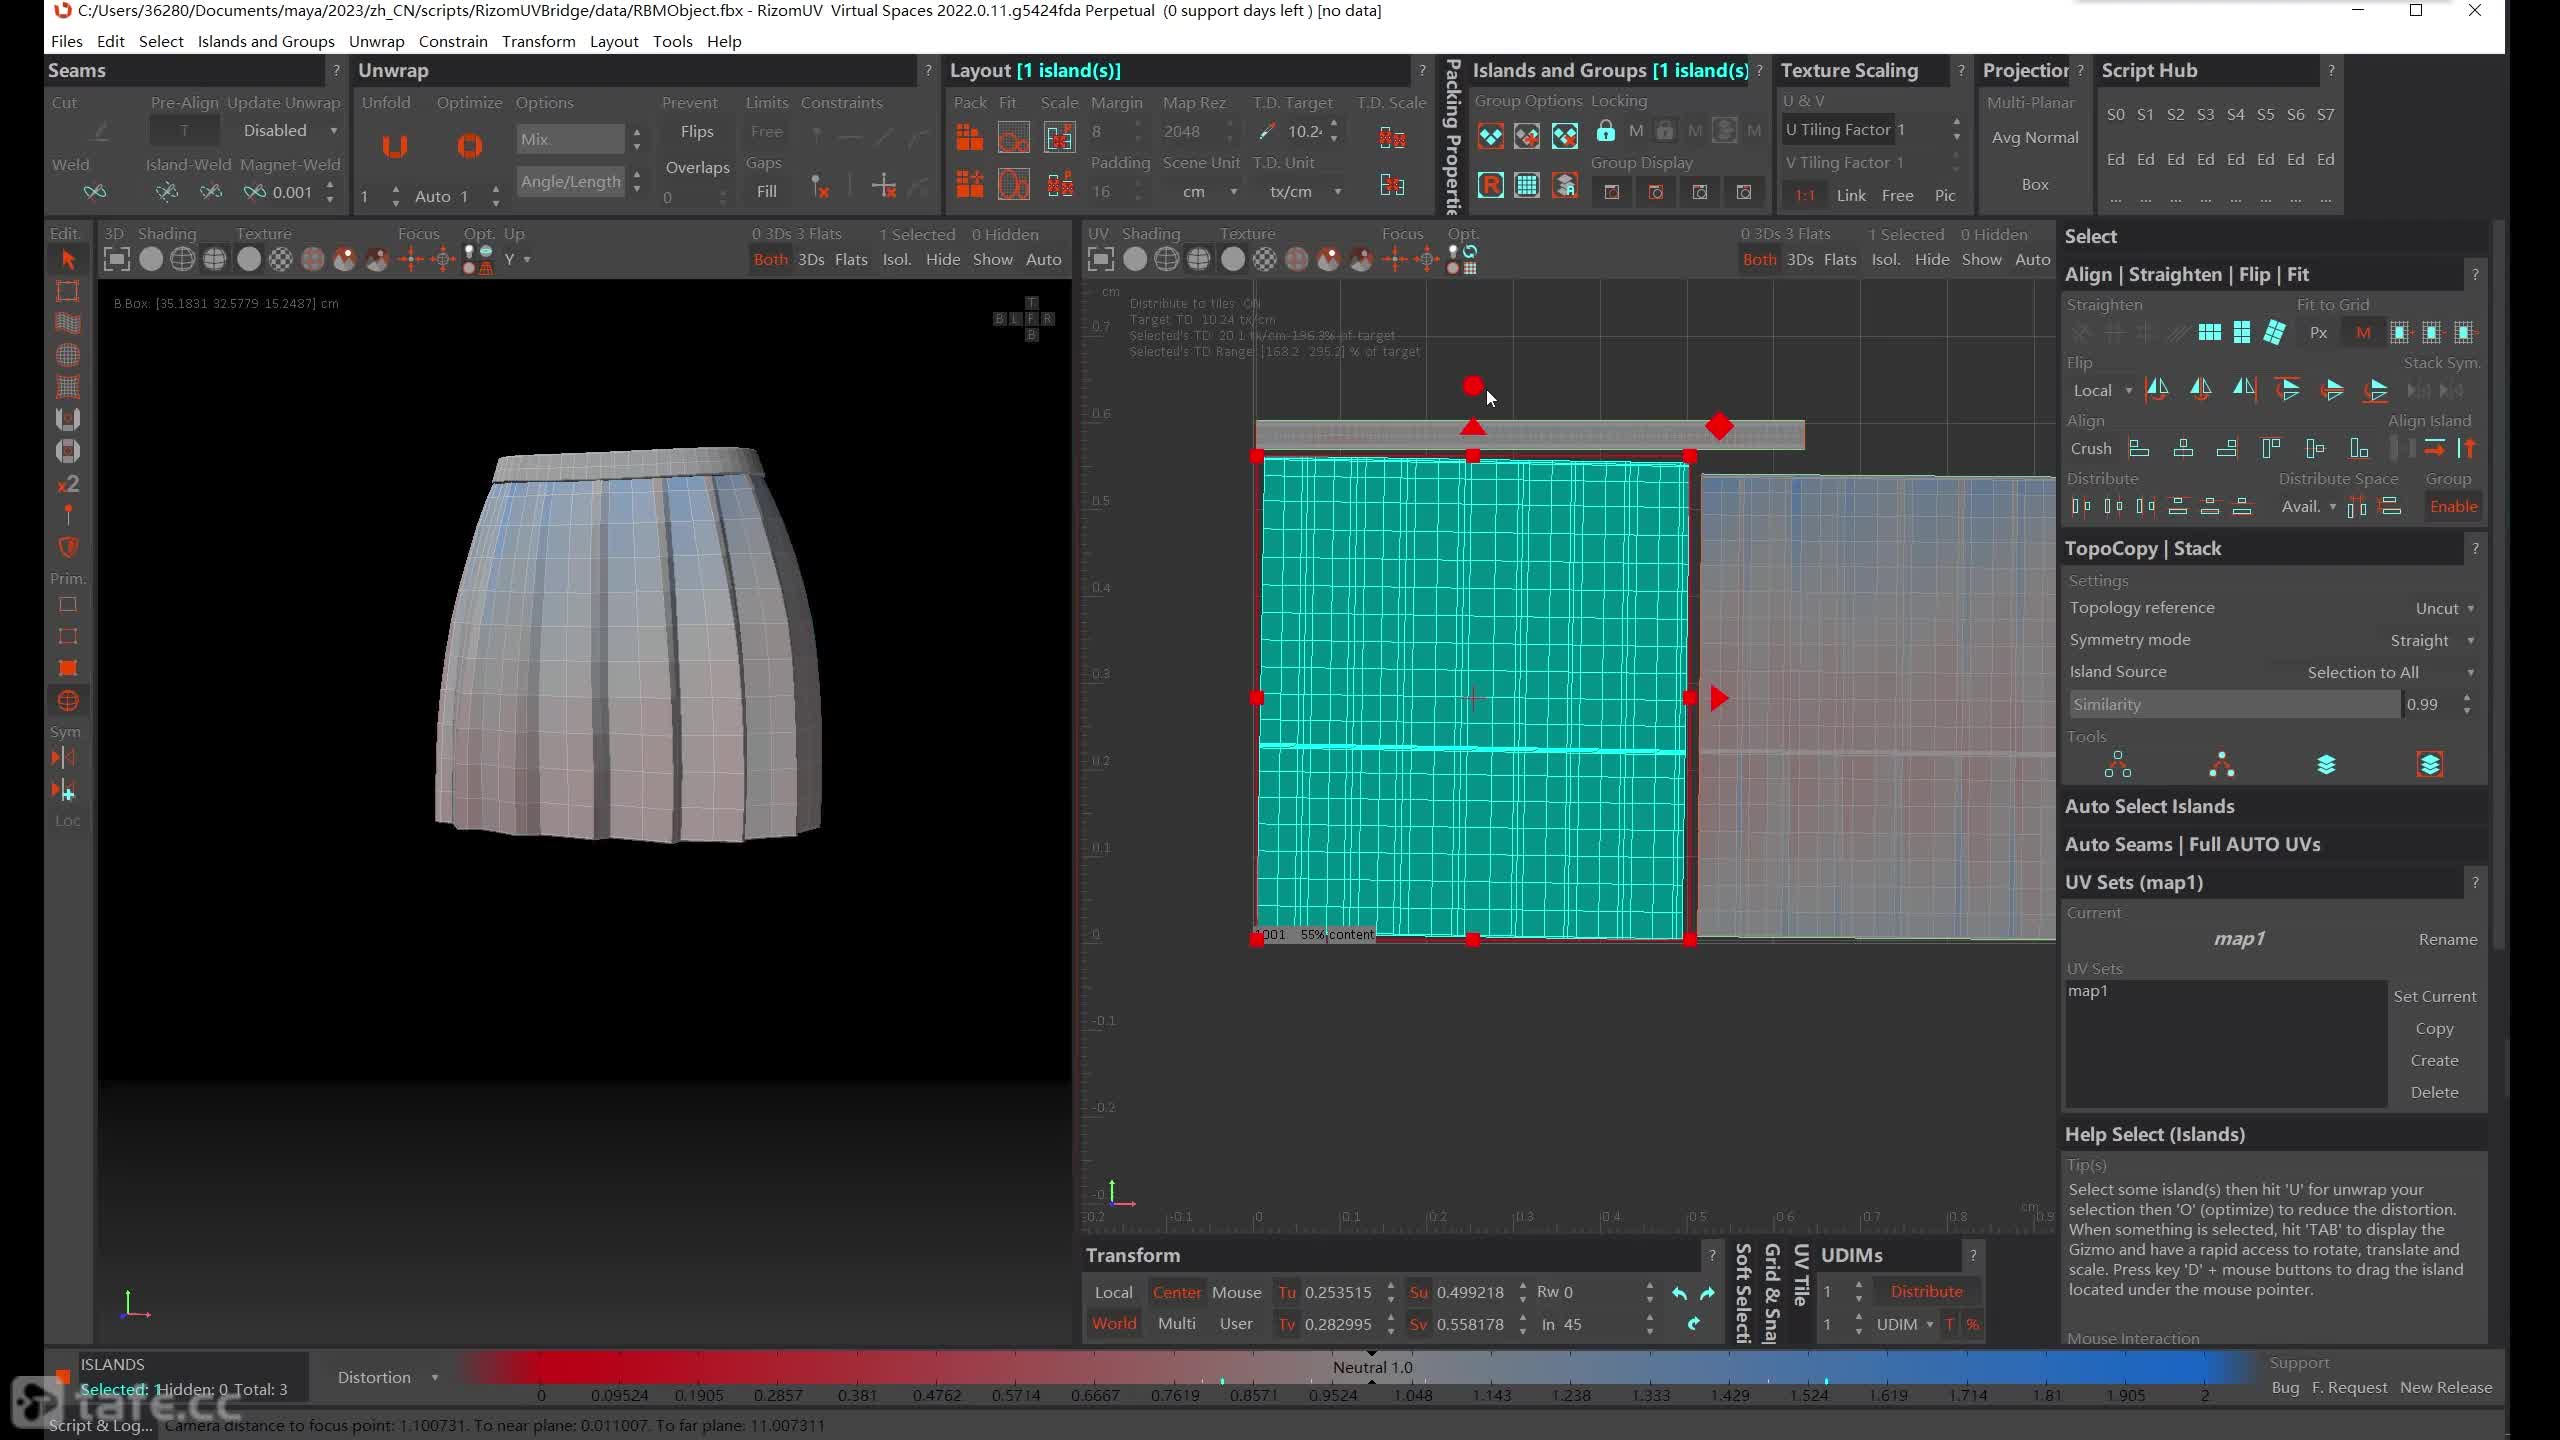Screen dimensions: 2560x1440
Task: Toggle Auto in UV viewport header
Action: point(2032,259)
